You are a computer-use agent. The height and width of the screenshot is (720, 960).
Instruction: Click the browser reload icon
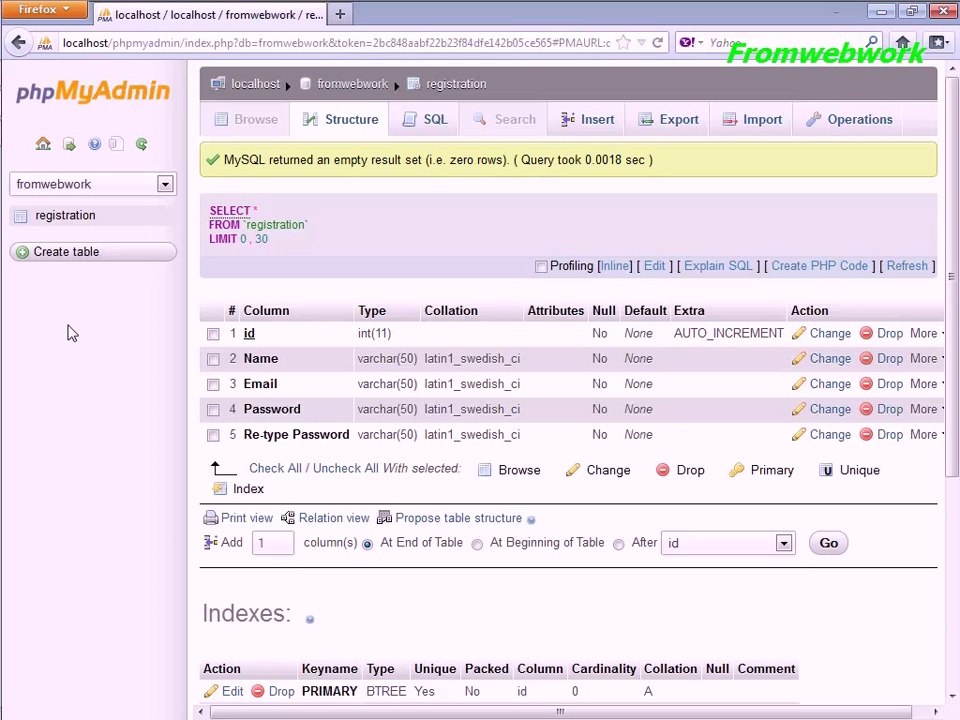[658, 42]
